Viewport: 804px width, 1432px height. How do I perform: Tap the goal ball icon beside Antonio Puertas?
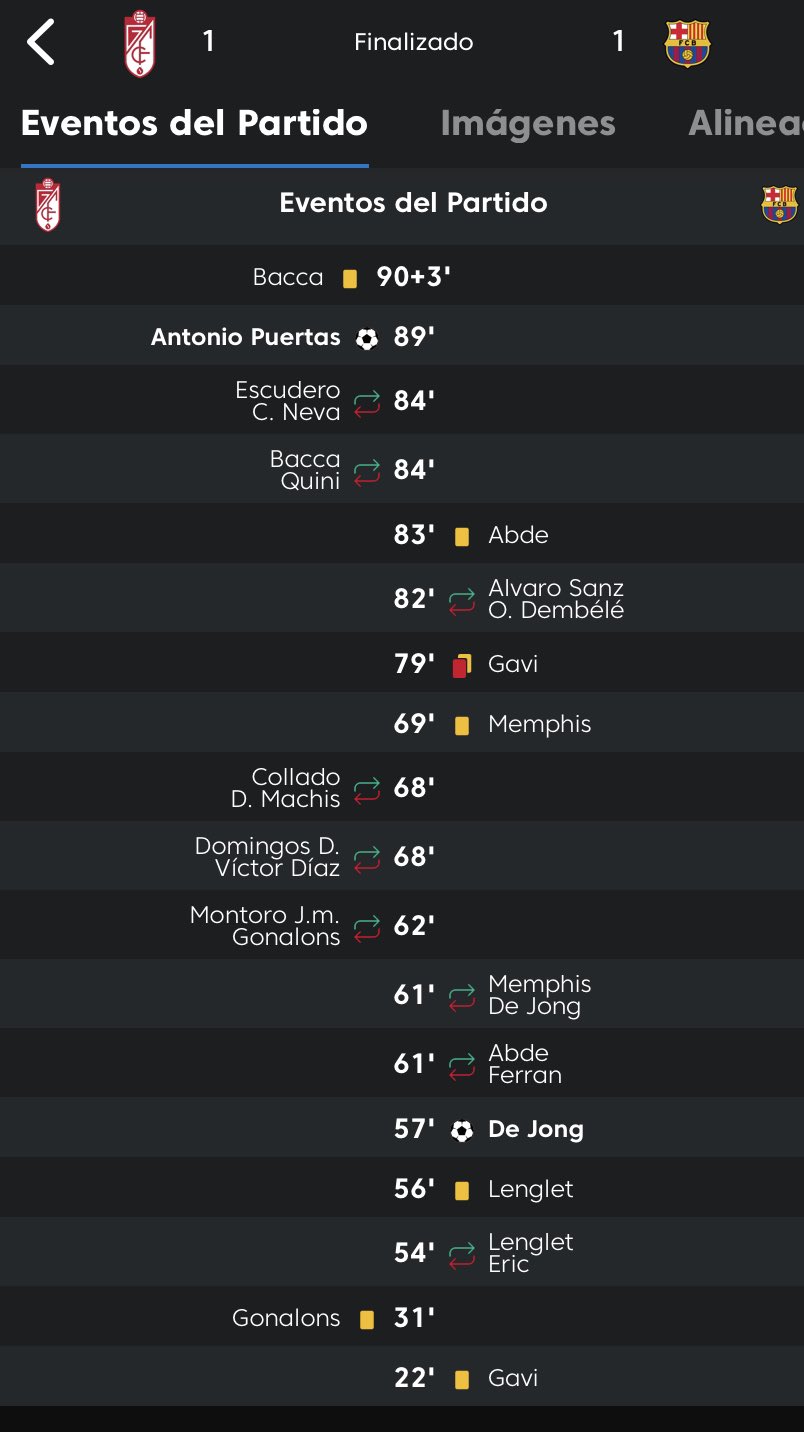pyautogui.click(x=367, y=339)
